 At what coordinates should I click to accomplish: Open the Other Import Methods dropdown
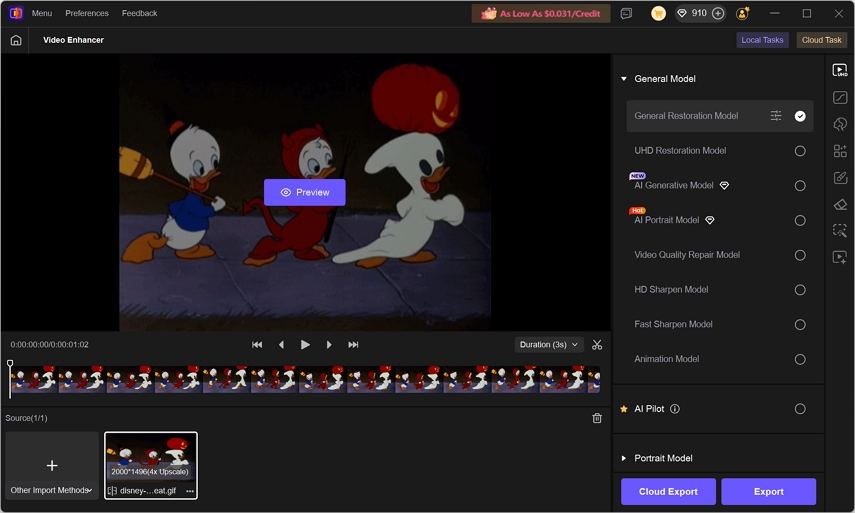pos(52,490)
